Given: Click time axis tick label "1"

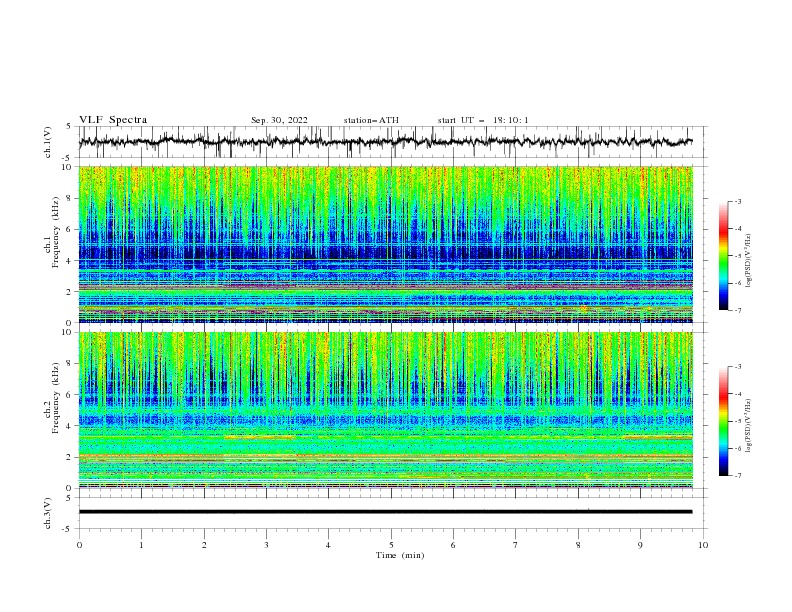Looking at the screenshot, I should coord(141,545).
